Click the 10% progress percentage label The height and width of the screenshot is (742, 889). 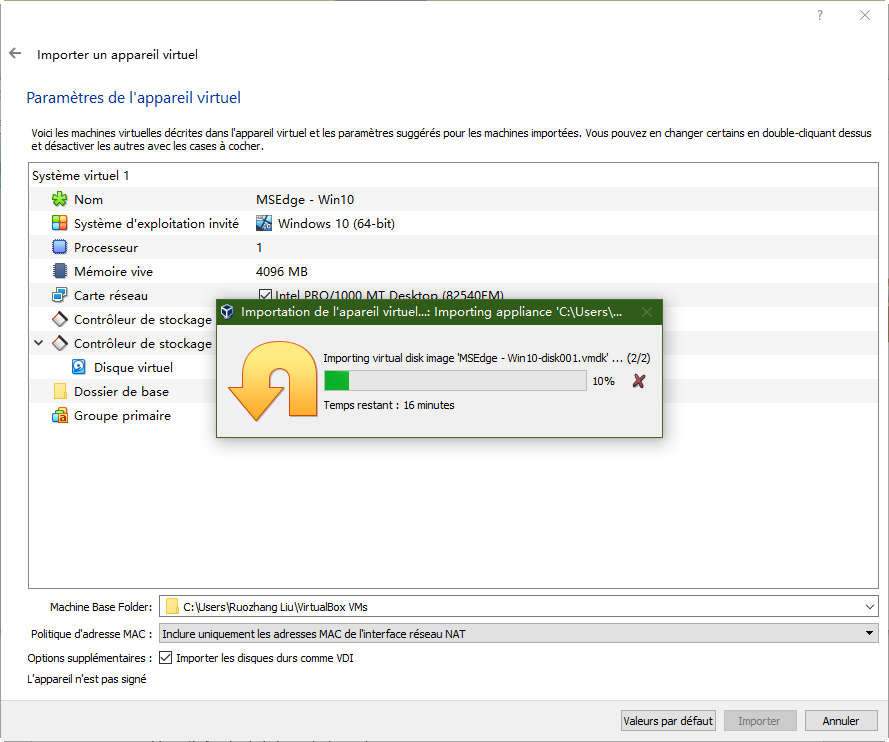tap(604, 381)
